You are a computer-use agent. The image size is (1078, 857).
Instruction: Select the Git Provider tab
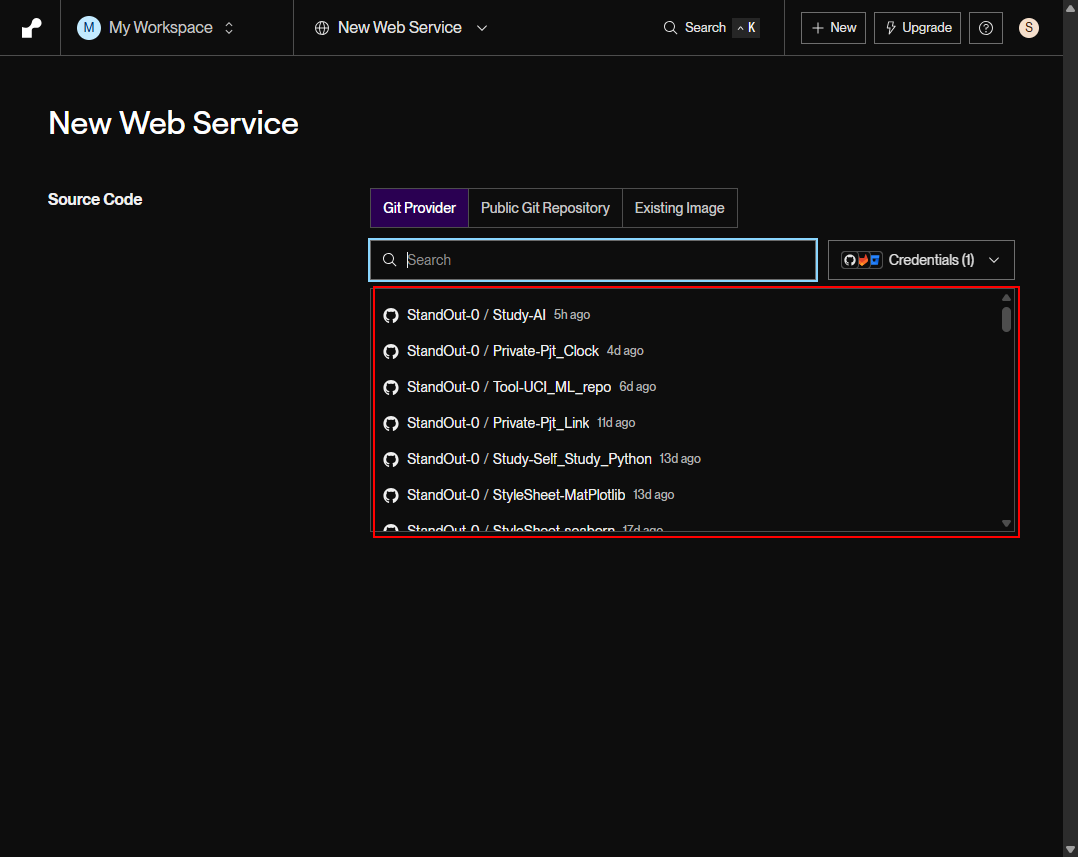419,208
